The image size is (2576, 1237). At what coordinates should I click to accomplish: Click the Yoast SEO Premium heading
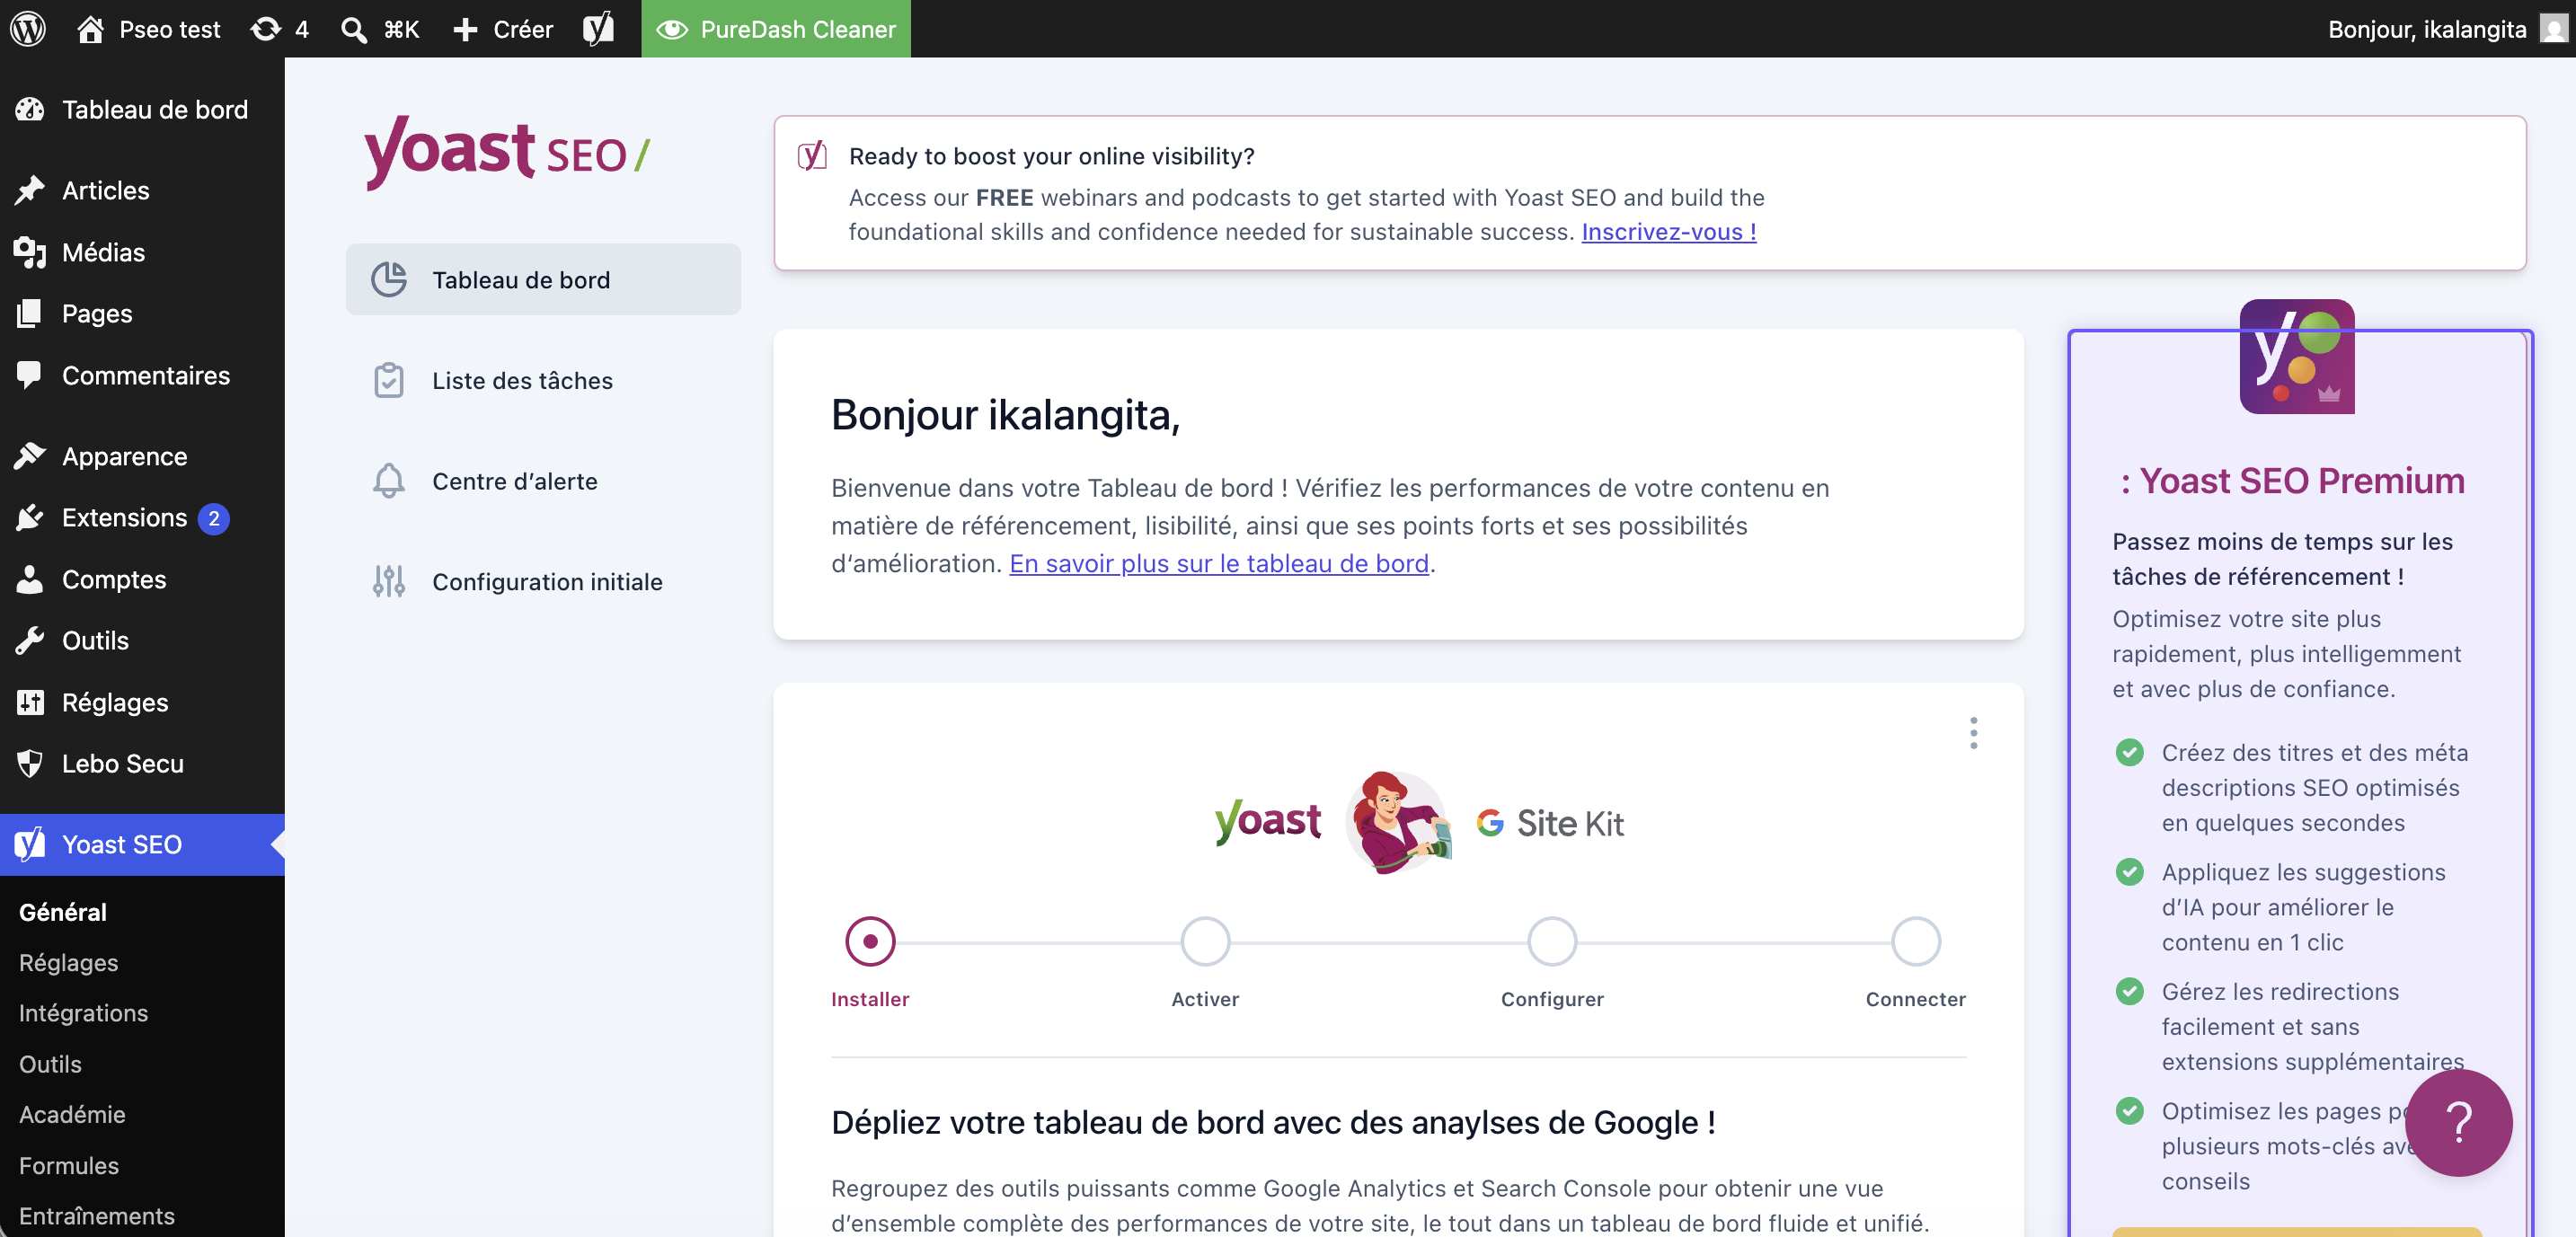[x=2292, y=481]
